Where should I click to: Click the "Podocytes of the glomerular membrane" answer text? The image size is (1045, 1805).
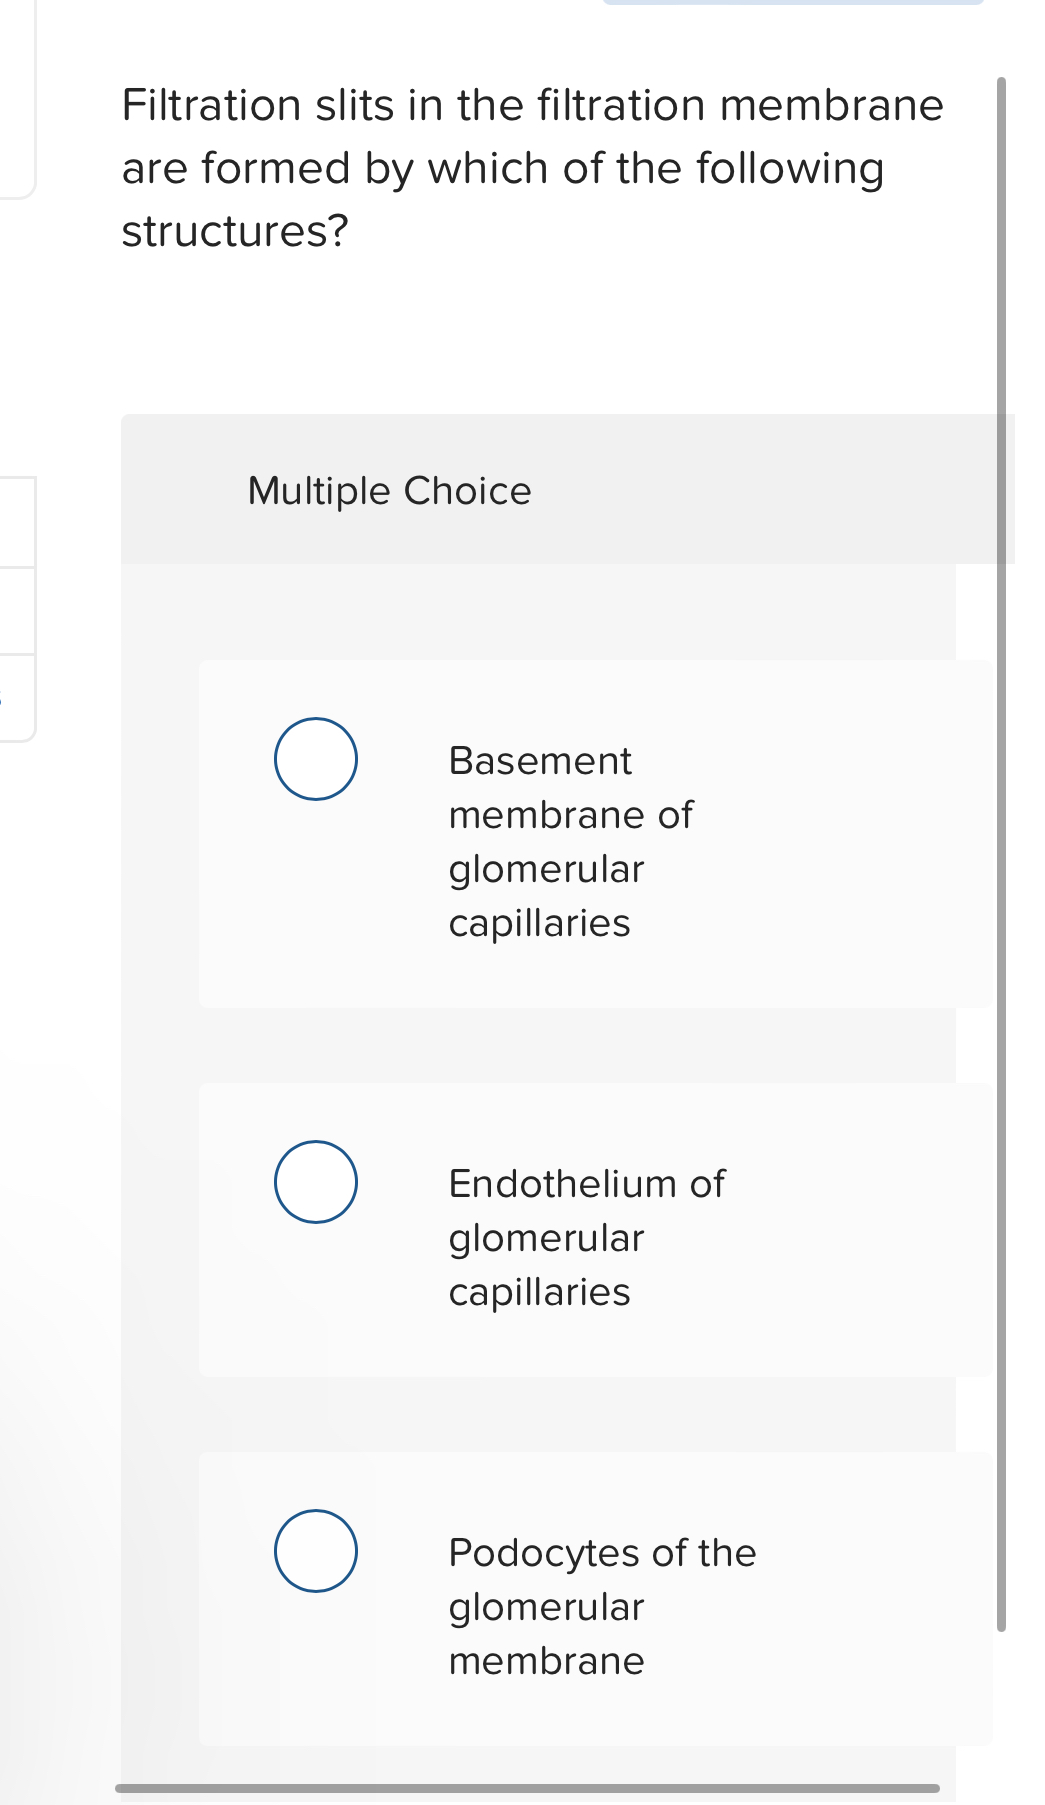point(601,1605)
